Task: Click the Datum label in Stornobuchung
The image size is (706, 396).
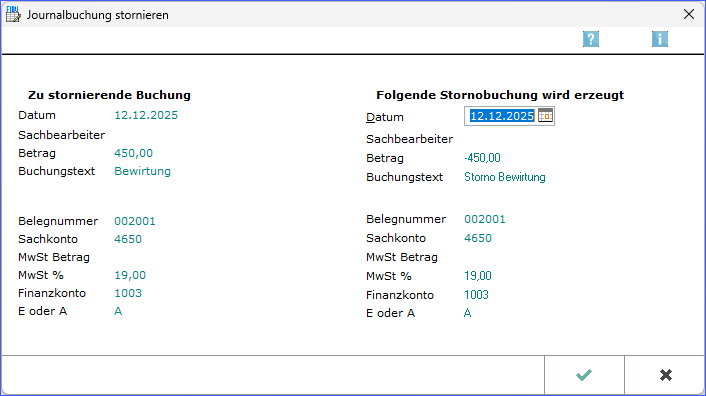Action: [x=385, y=117]
